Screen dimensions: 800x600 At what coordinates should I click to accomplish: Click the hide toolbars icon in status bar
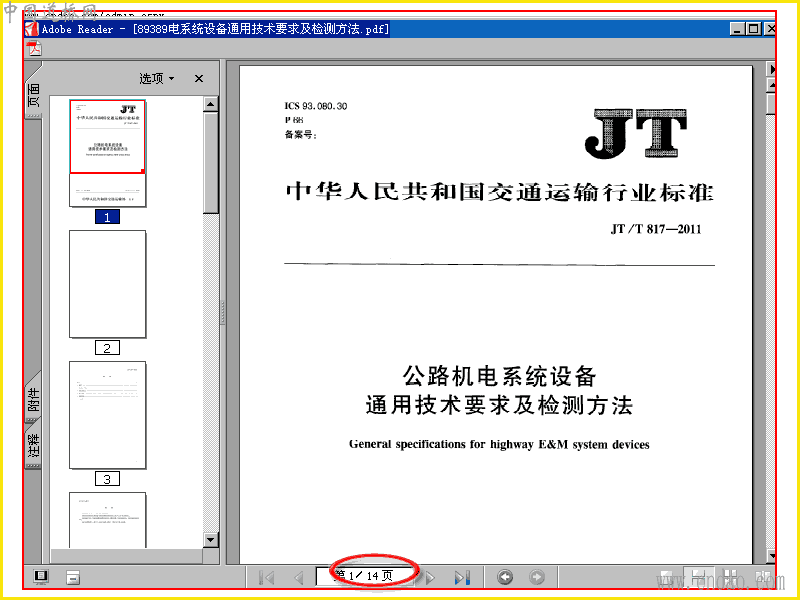click(x=73, y=578)
